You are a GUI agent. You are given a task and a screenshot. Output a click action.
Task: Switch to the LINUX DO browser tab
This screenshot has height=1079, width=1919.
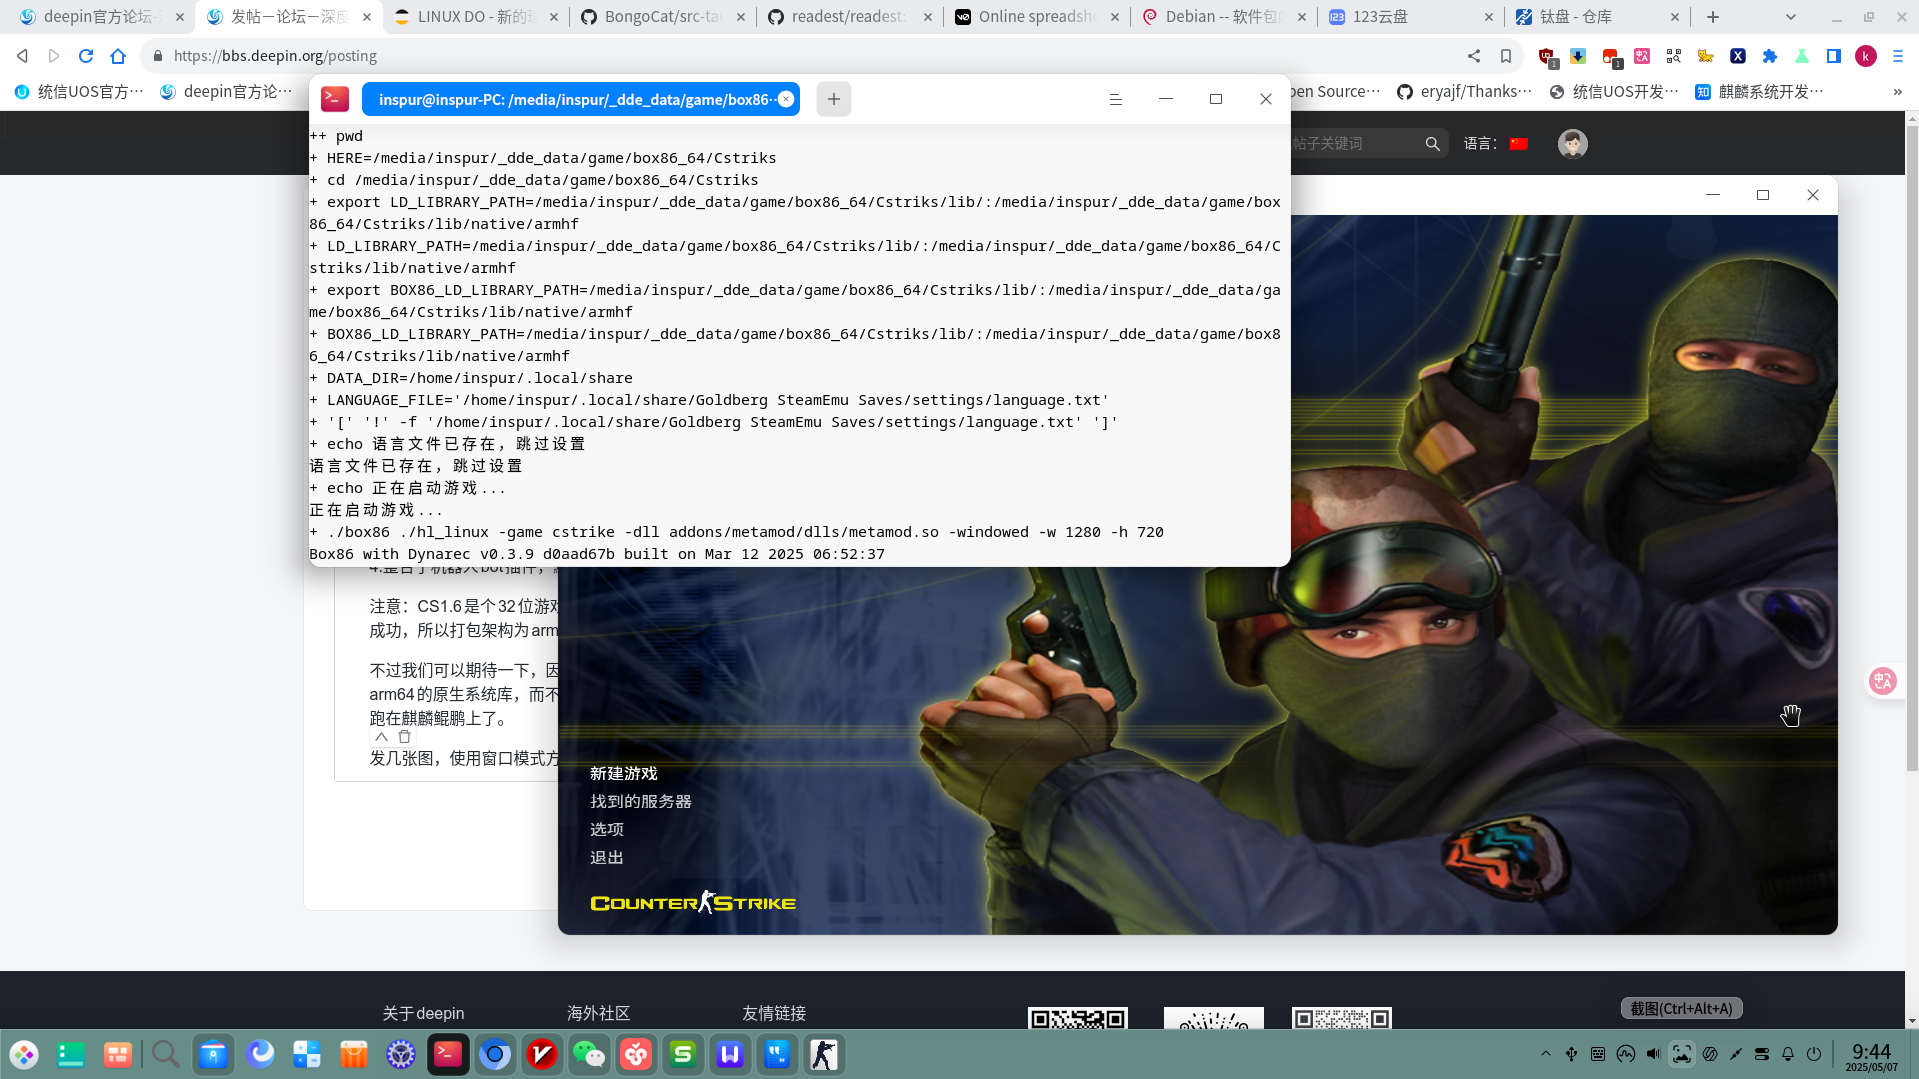tap(475, 17)
